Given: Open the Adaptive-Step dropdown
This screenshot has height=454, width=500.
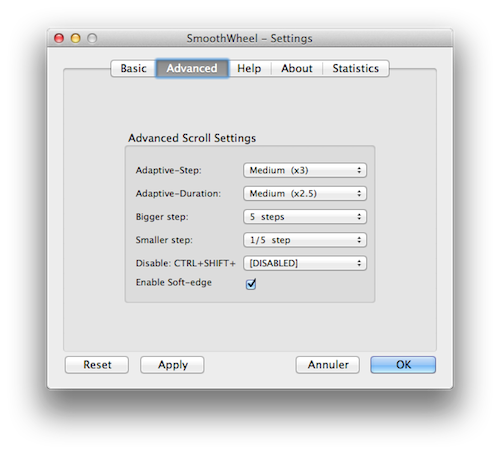Looking at the screenshot, I should tap(305, 170).
